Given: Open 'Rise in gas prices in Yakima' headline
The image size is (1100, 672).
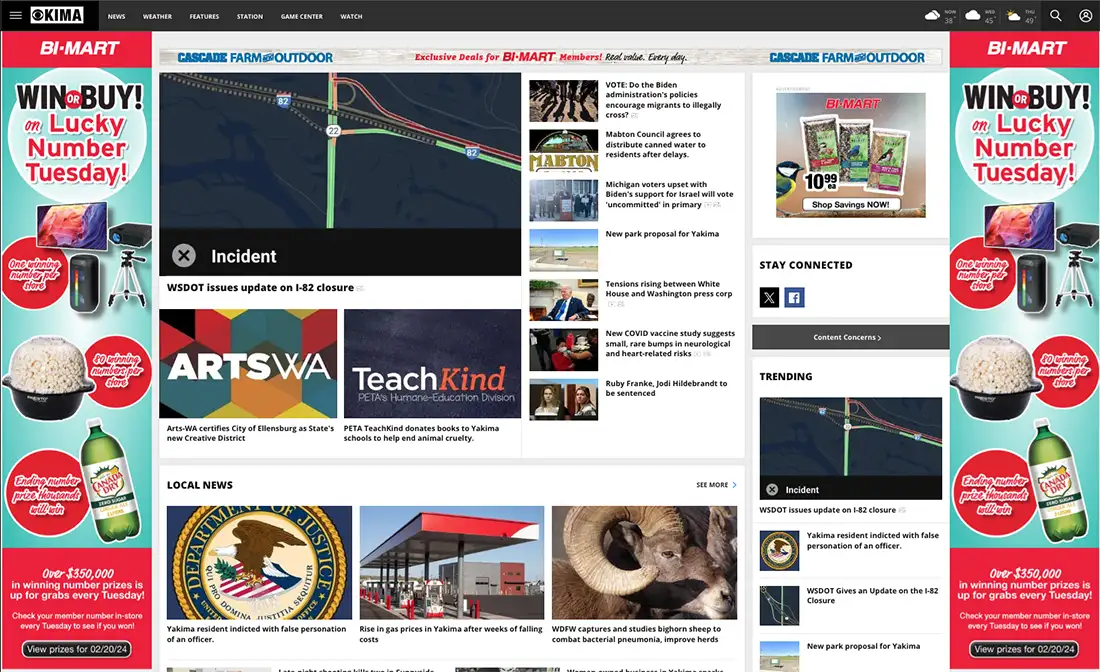Looking at the screenshot, I should pyautogui.click(x=451, y=634).
